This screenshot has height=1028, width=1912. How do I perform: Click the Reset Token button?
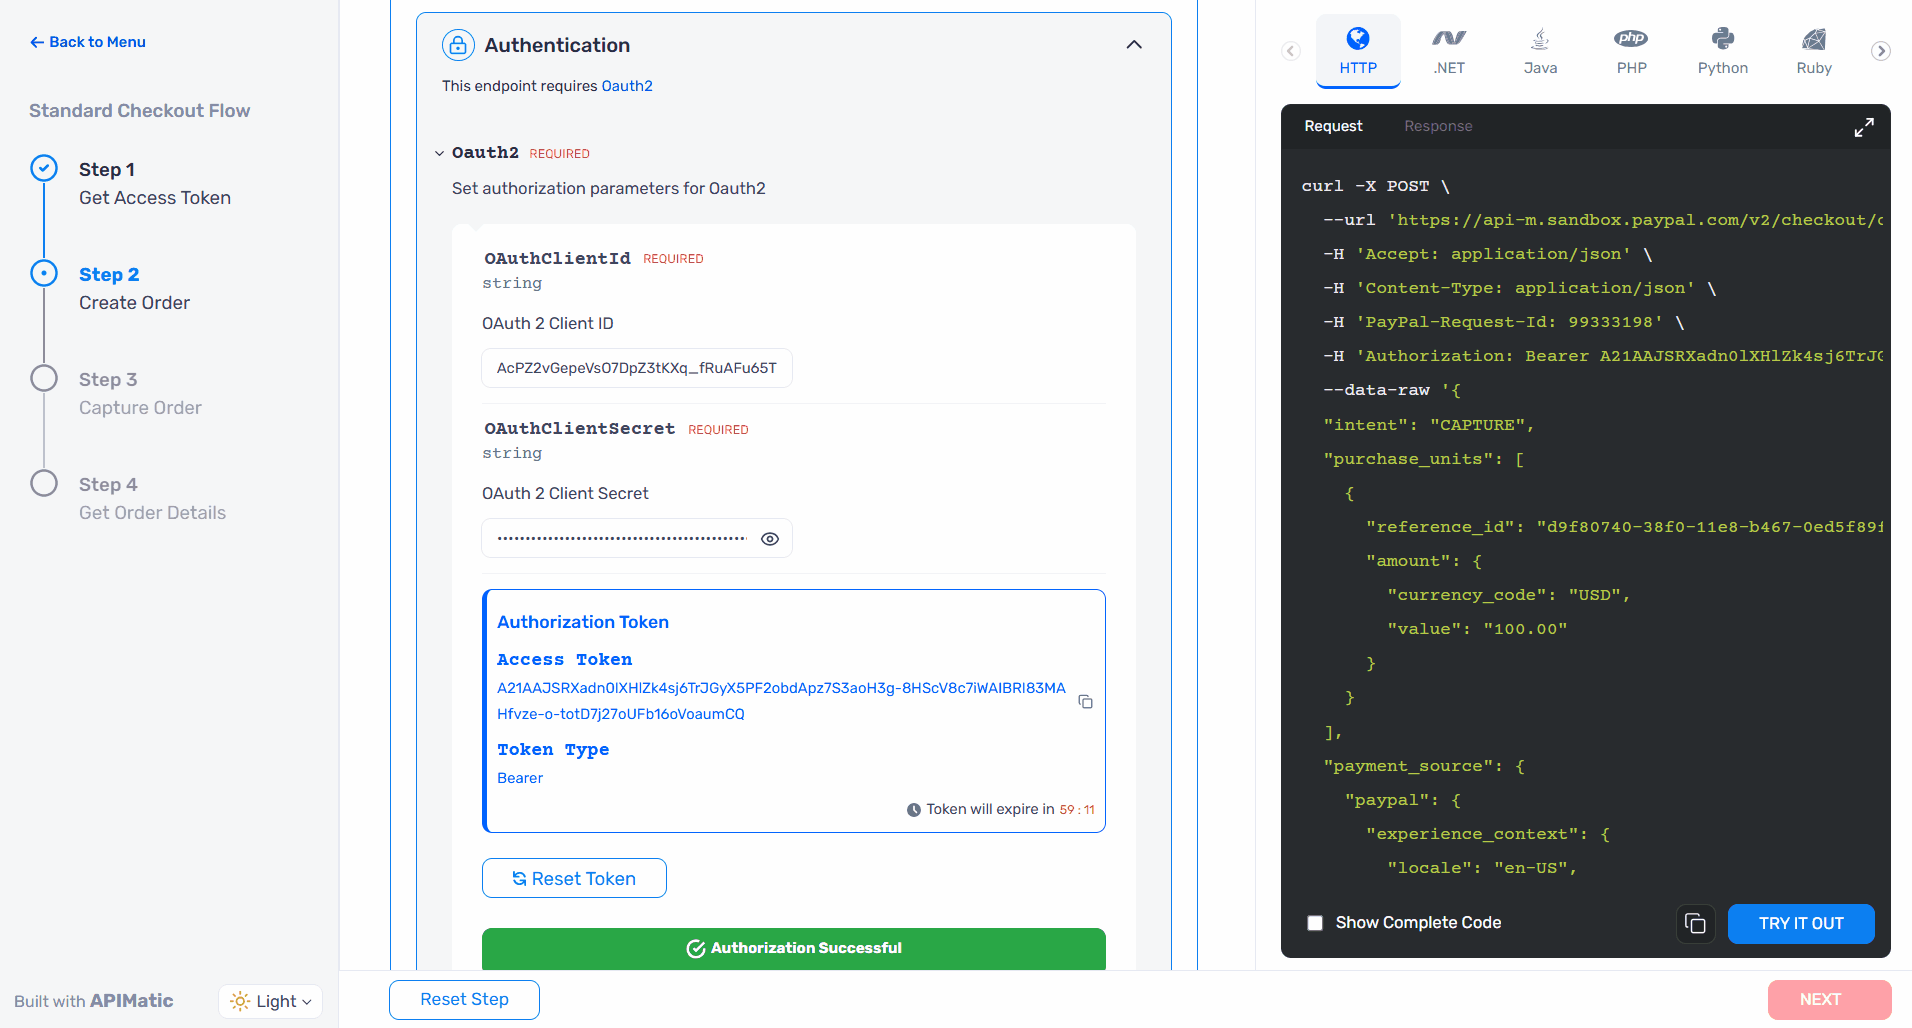[573, 878]
